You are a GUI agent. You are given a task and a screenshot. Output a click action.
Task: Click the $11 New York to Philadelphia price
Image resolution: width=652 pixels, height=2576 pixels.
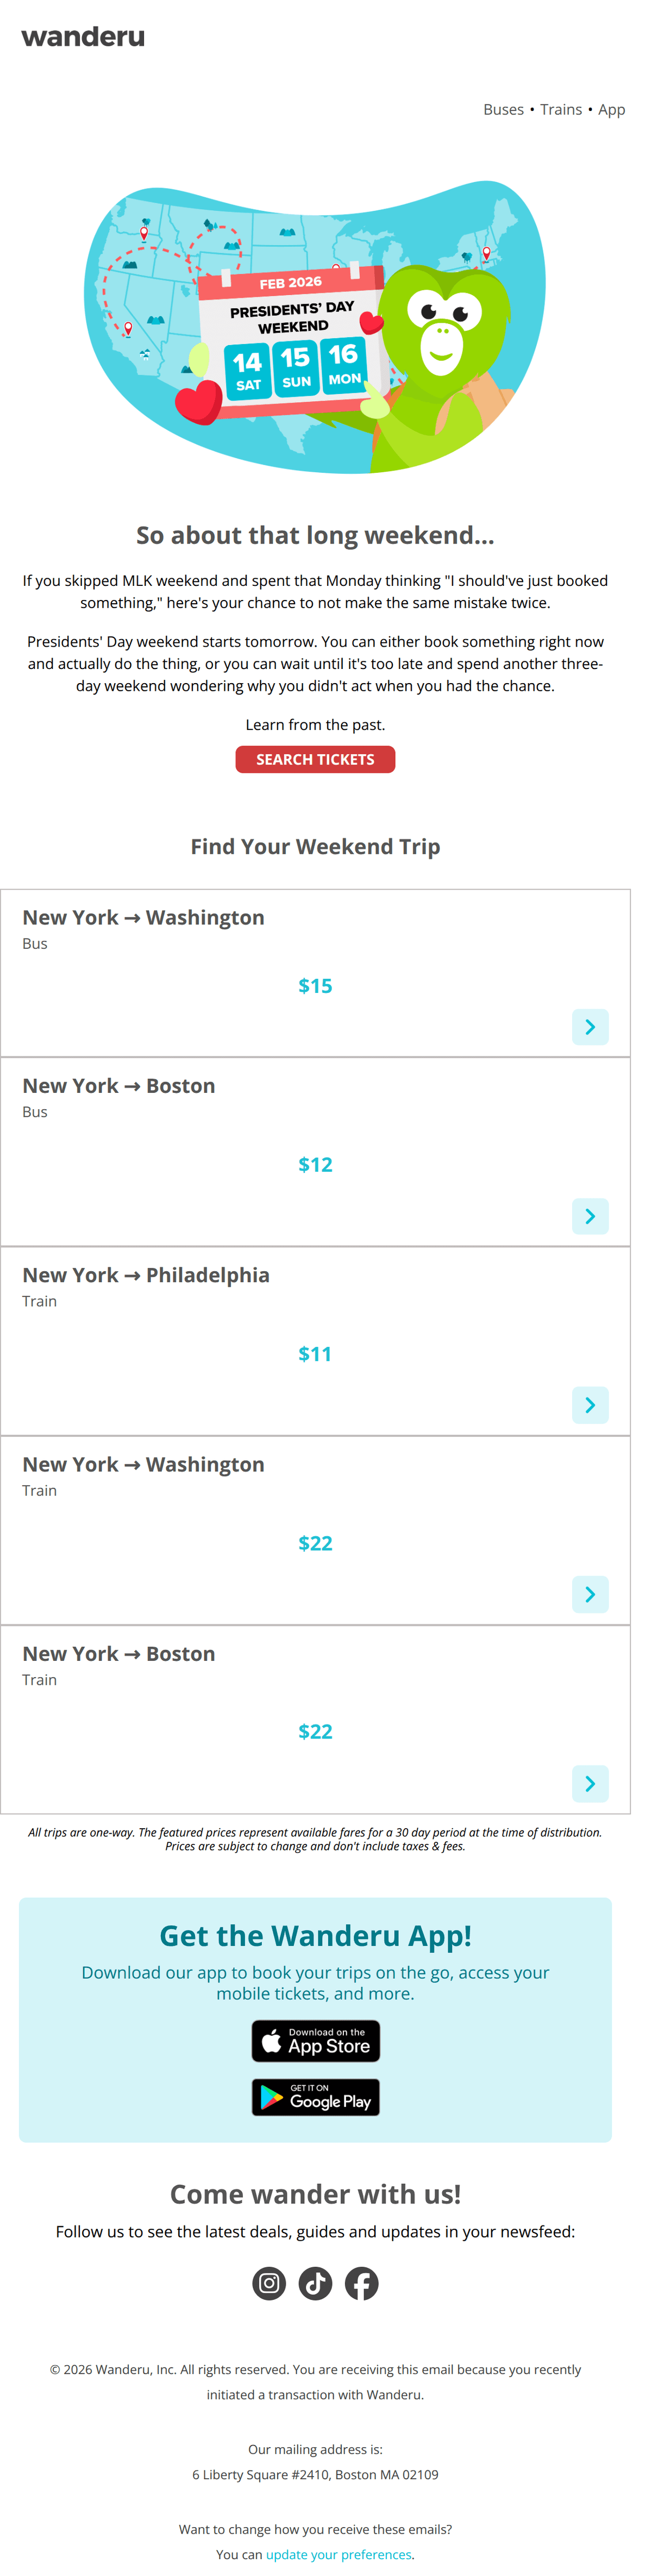click(x=315, y=1354)
